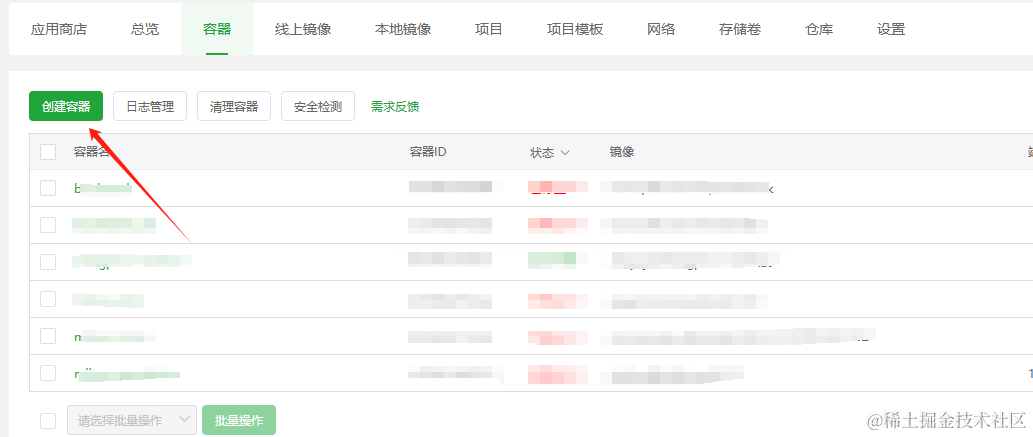This screenshot has height=437, width=1033.
Task: Open the 本地镜像 tab
Action: (x=403, y=29)
